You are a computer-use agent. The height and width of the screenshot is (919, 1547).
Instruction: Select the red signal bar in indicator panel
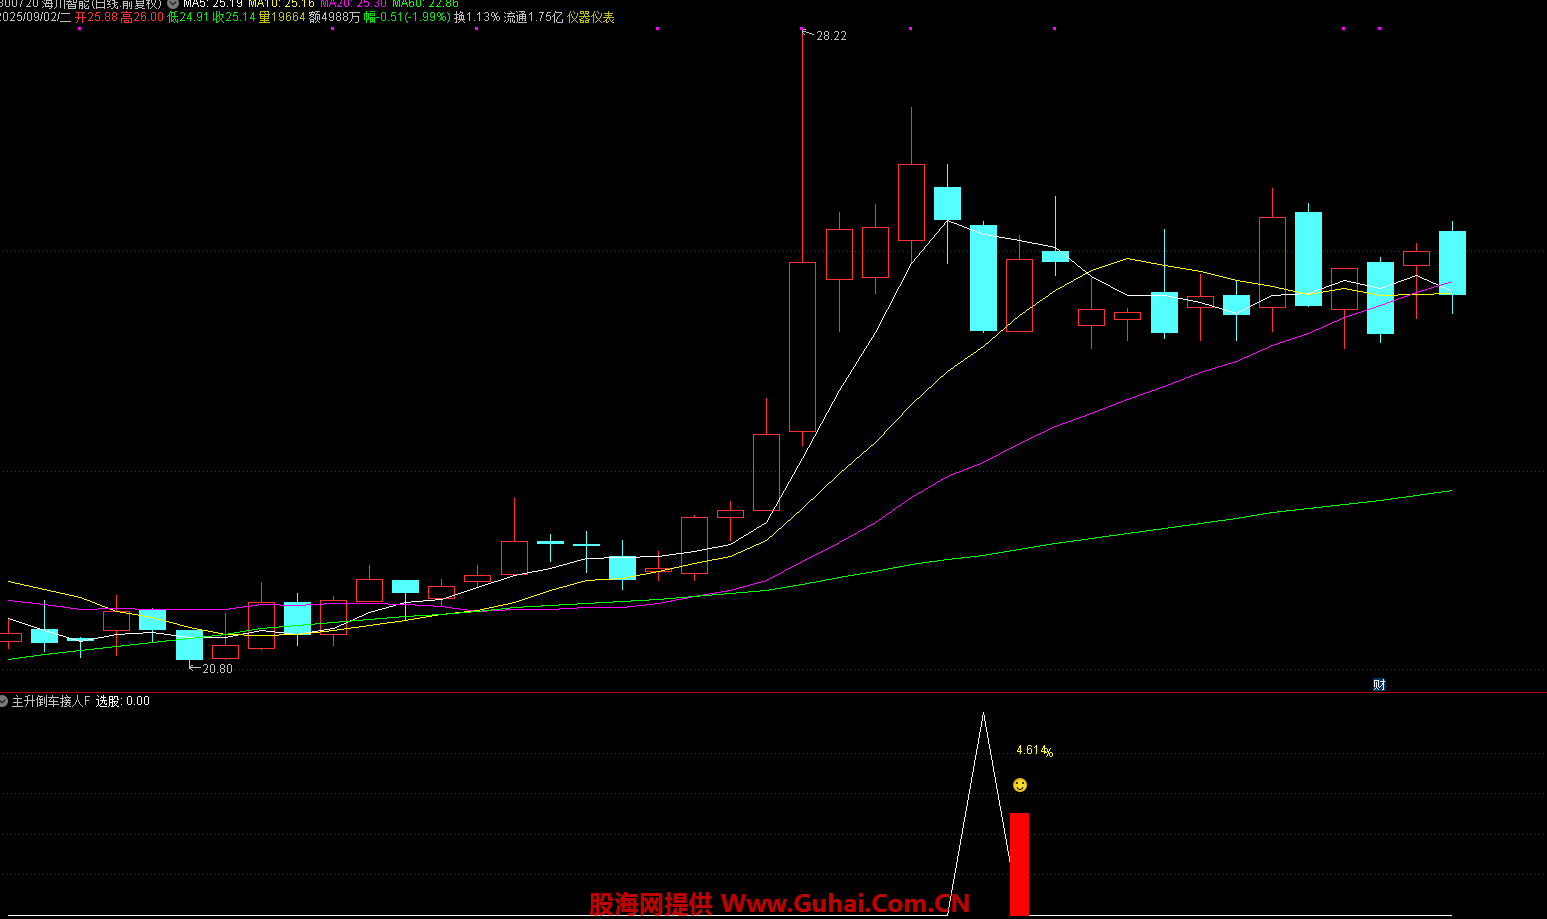[x=1019, y=864]
